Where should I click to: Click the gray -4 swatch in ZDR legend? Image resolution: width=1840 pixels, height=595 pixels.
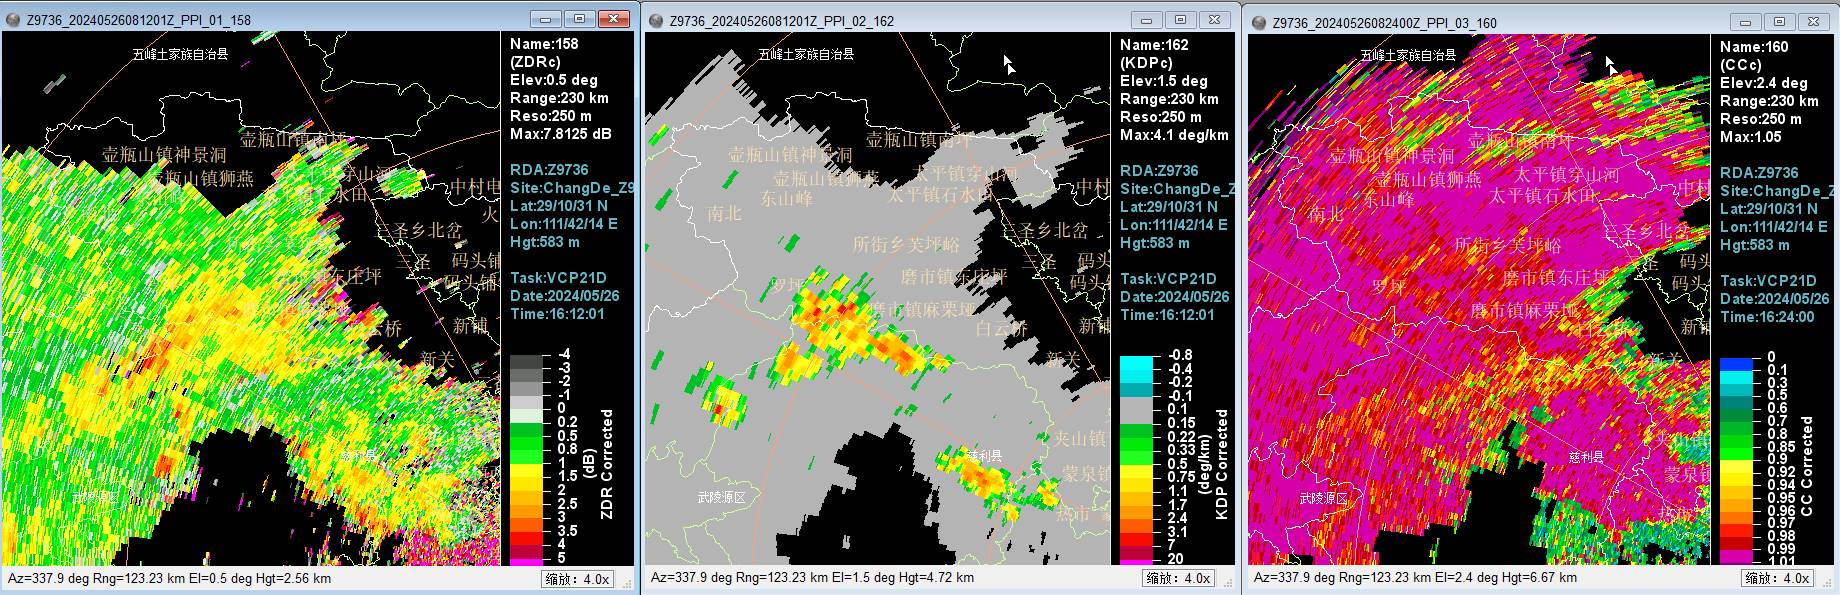tap(526, 361)
